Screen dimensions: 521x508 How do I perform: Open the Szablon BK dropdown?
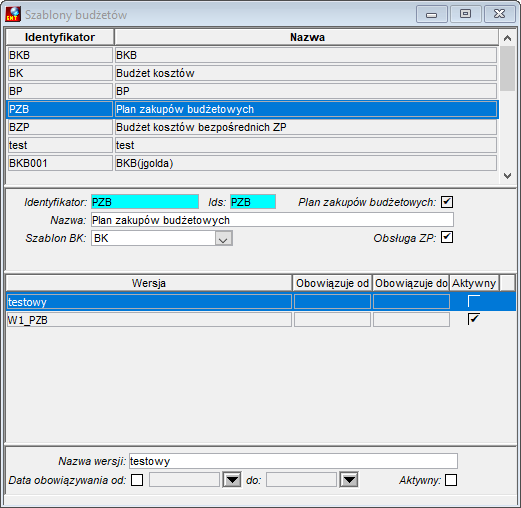click(x=223, y=239)
